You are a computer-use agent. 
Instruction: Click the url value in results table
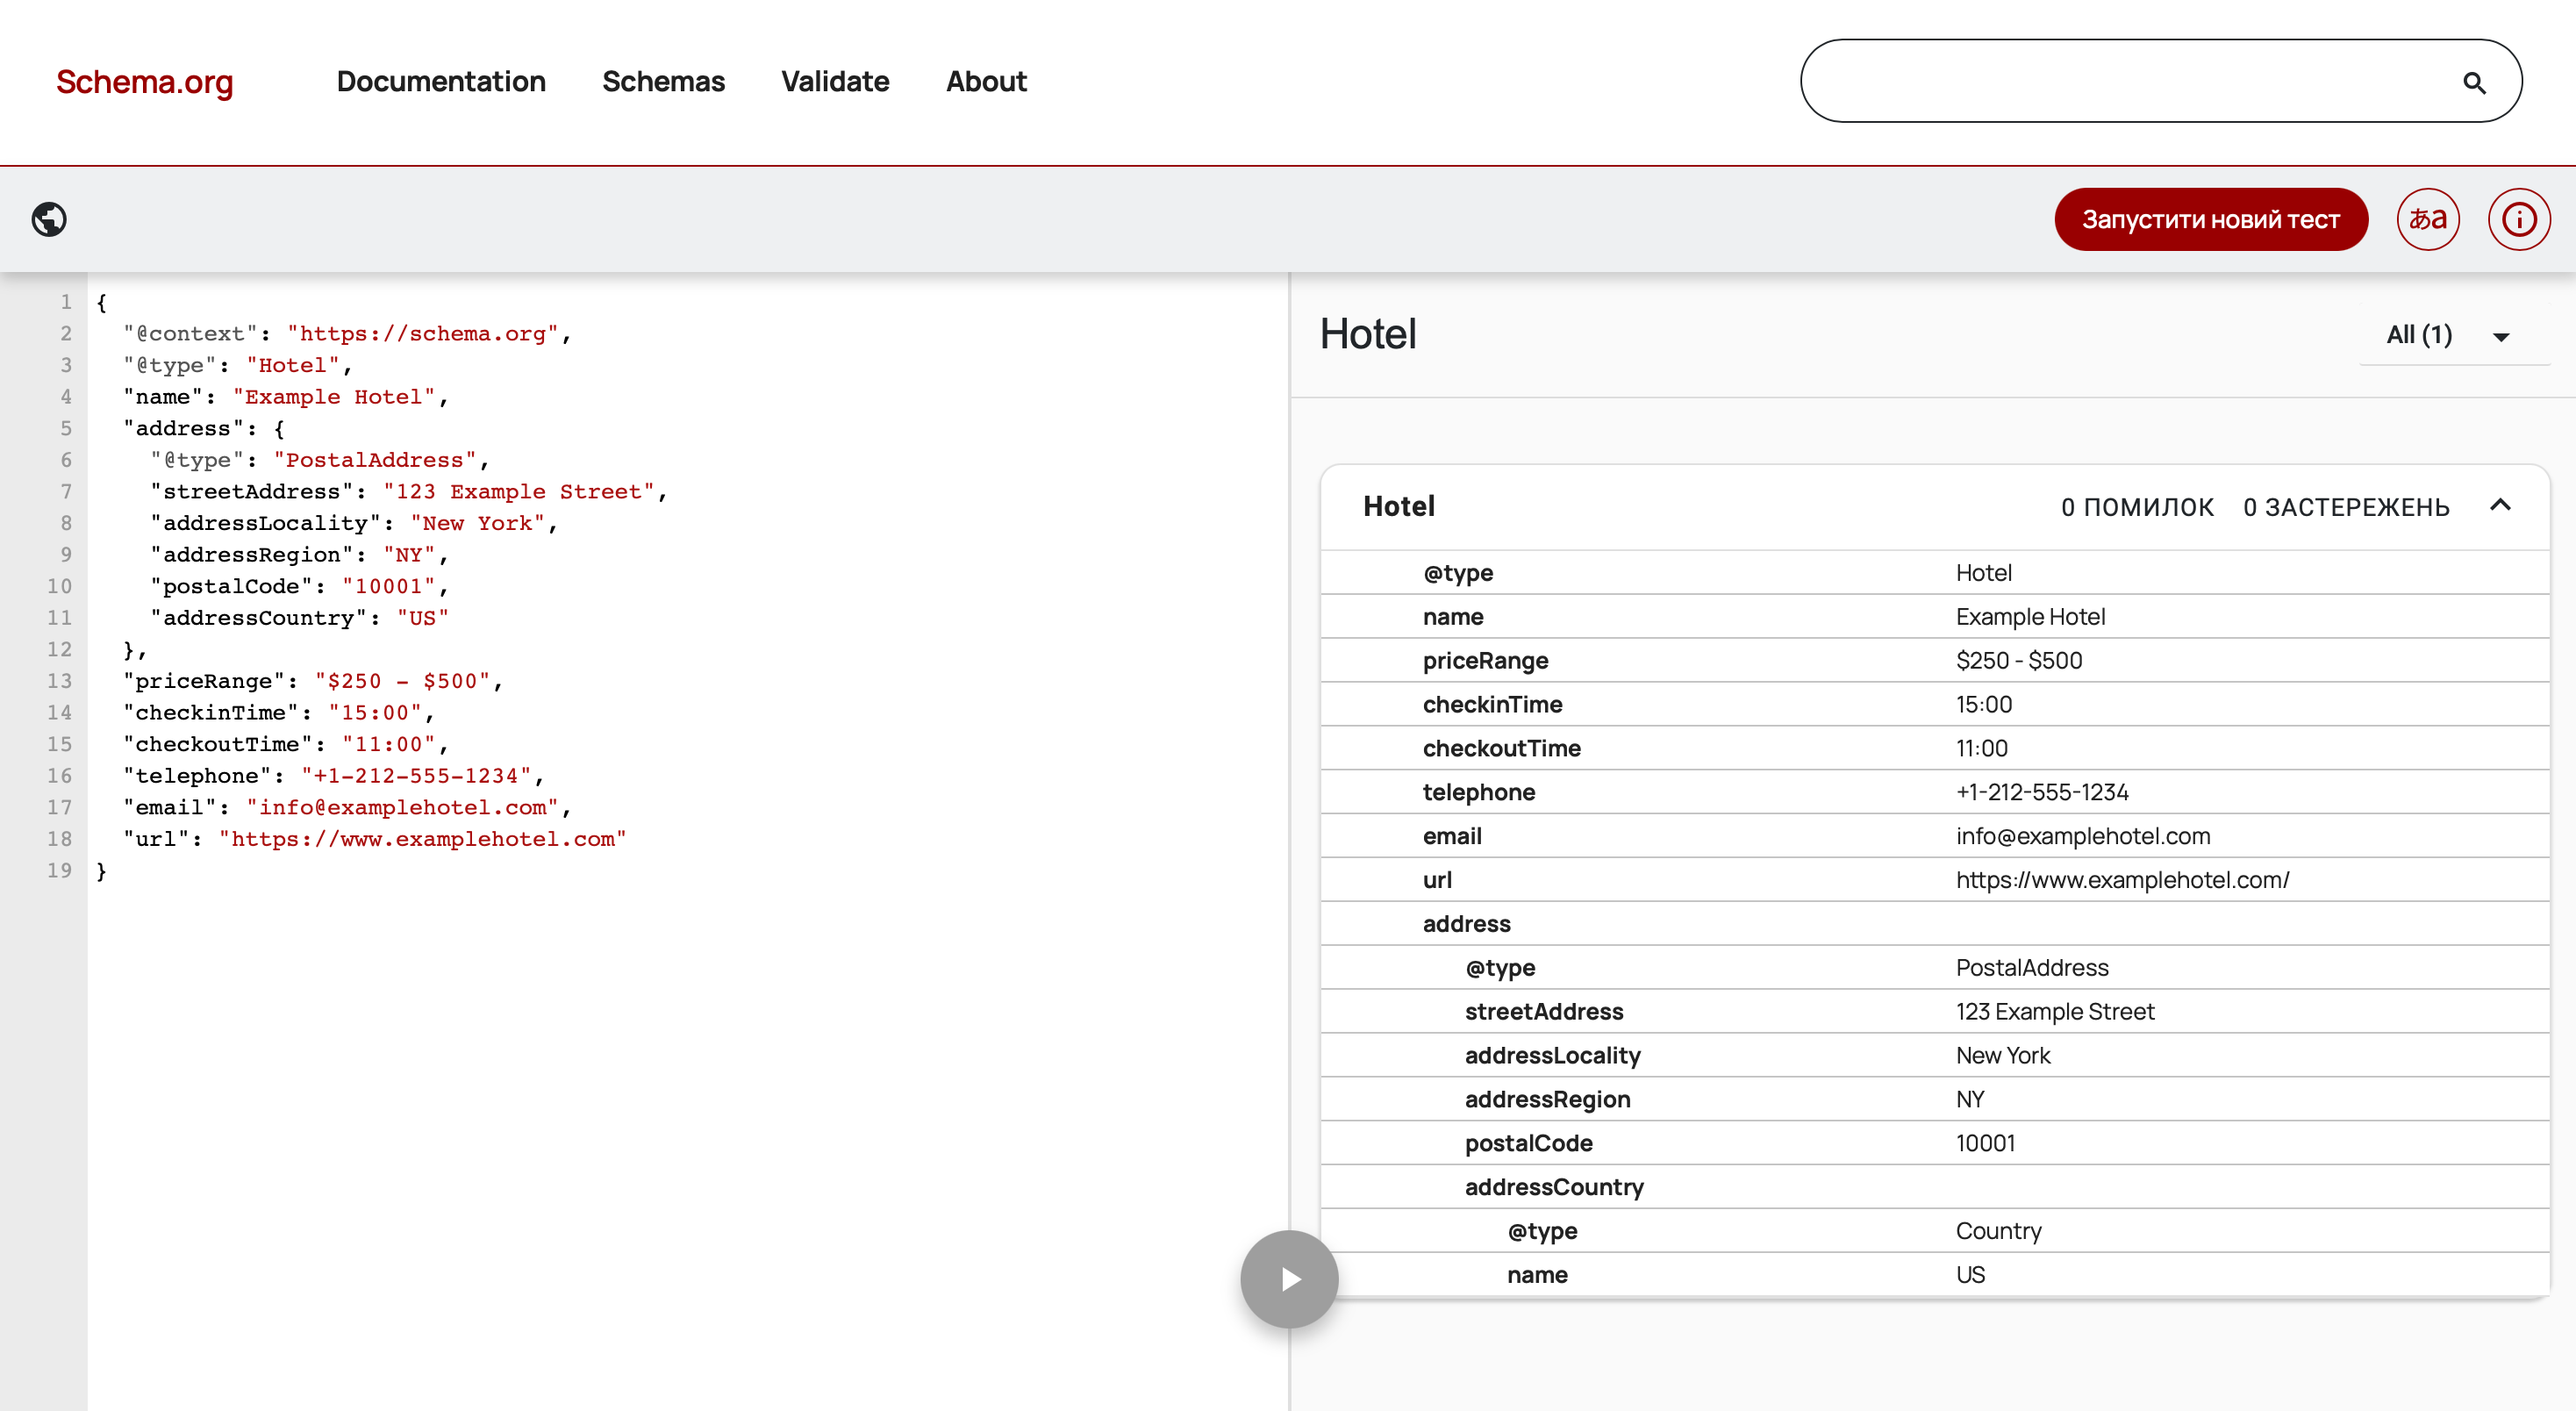point(2122,880)
